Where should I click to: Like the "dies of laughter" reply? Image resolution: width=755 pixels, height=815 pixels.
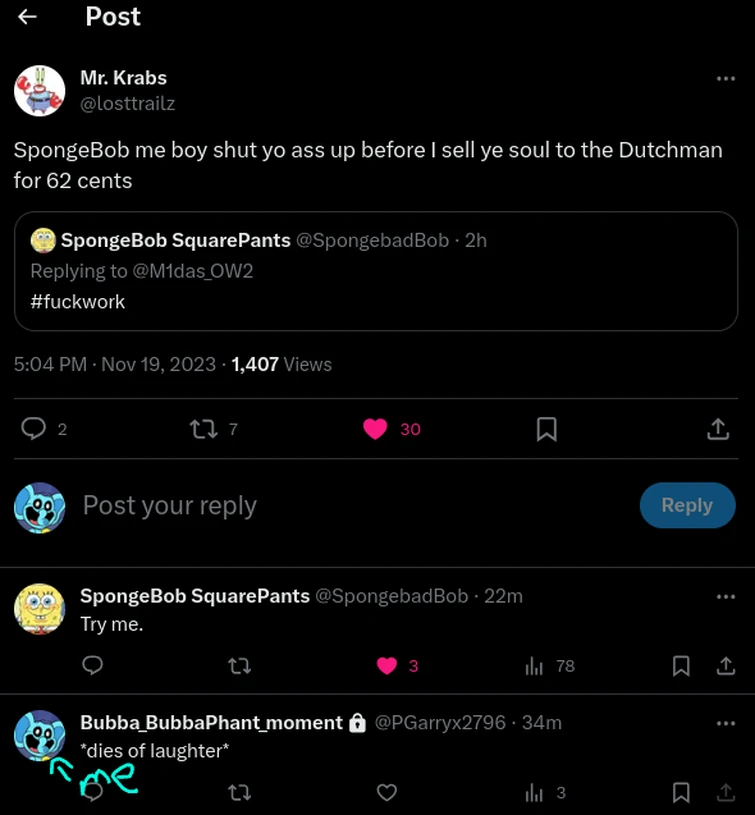(x=387, y=793)
